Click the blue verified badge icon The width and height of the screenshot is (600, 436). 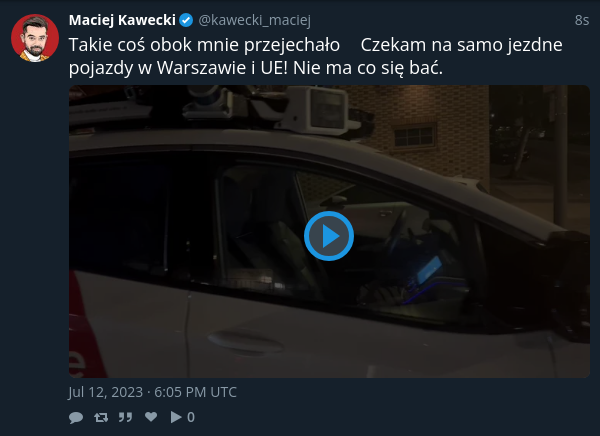point(186,20)
